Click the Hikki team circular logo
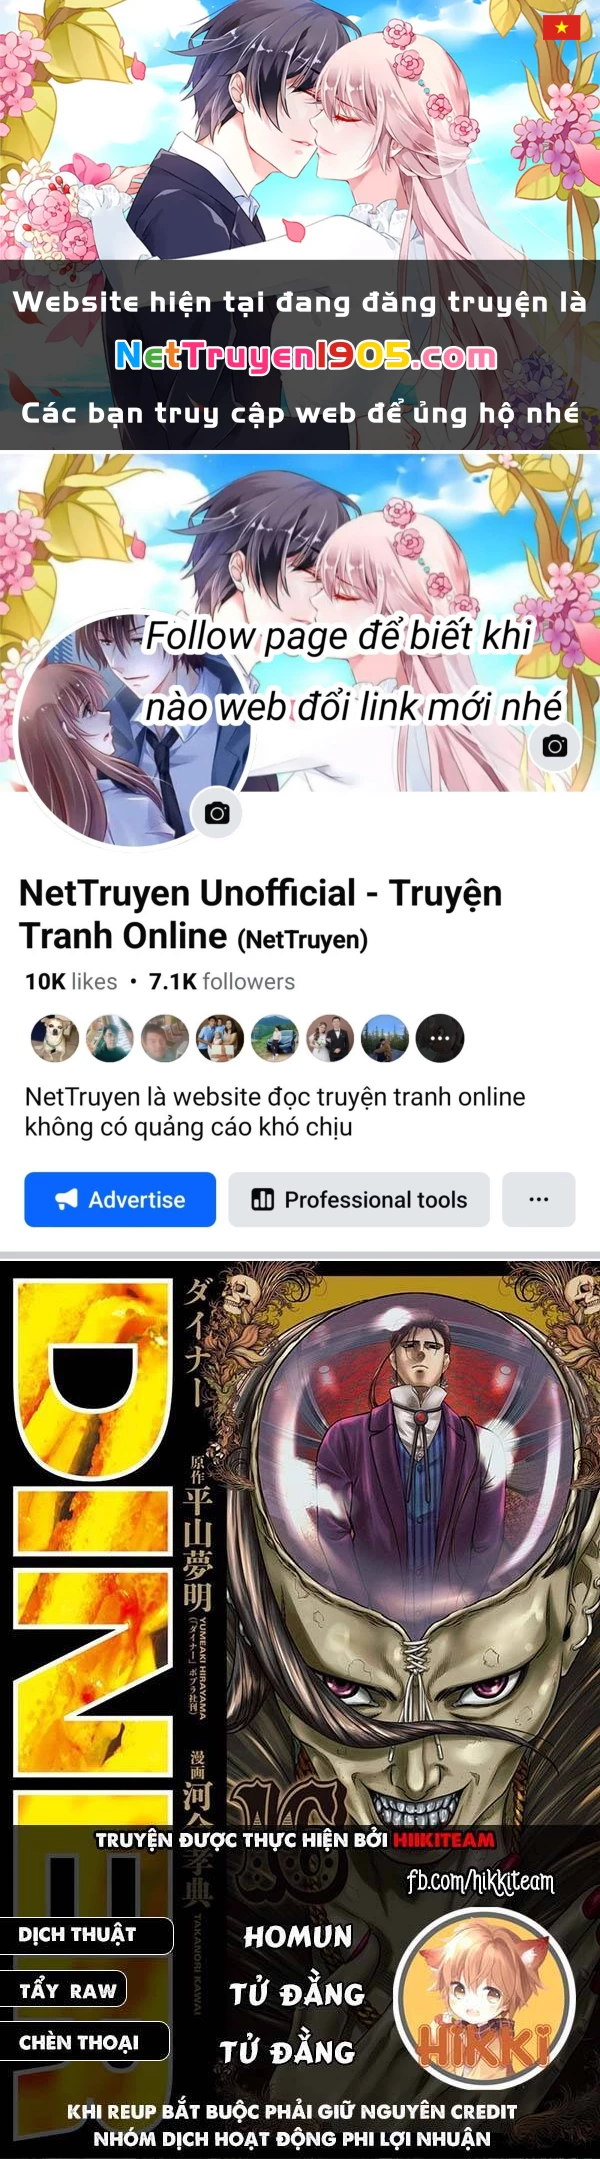 (x=484, y=1999)
